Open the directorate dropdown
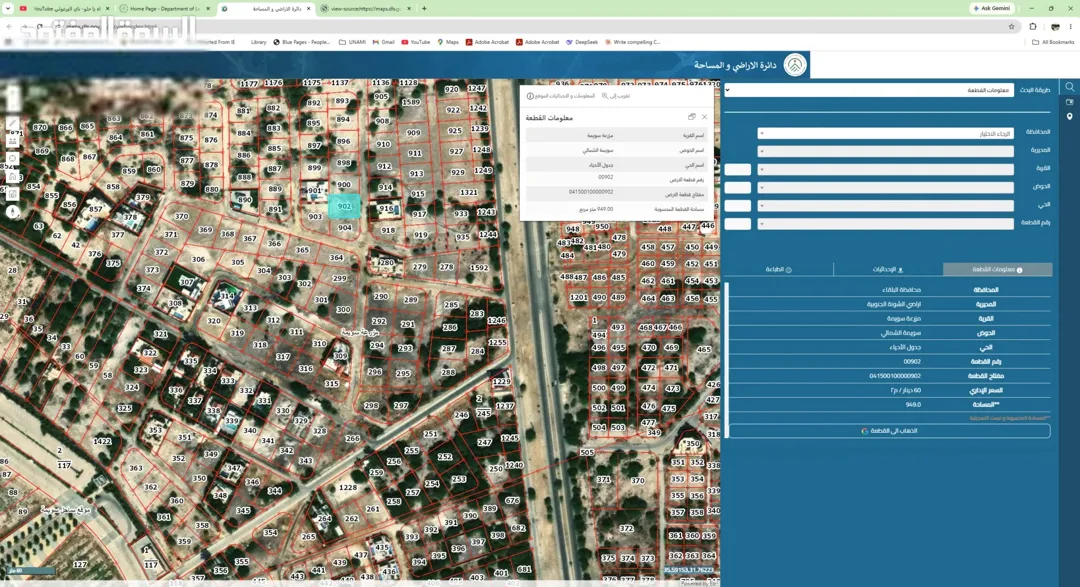Image resolution: width=1080 pixels, height=587 pixels. click(886, 151)
